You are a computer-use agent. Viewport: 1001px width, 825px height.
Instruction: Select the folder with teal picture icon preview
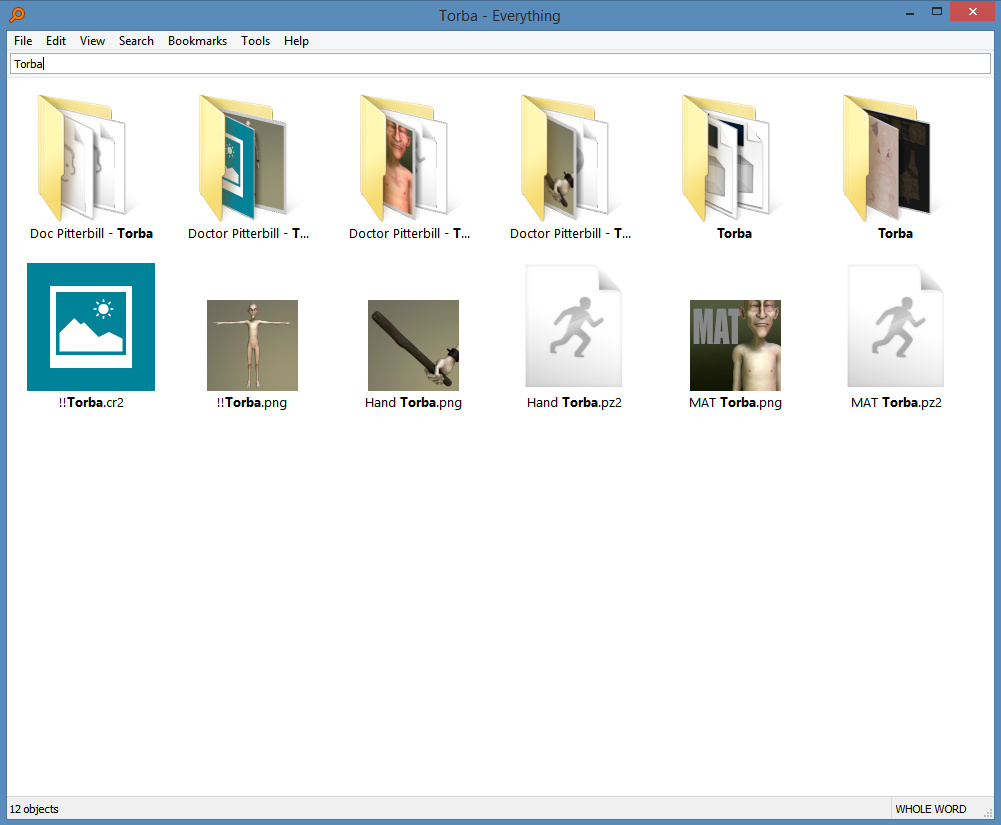click(x=252, y=158)
